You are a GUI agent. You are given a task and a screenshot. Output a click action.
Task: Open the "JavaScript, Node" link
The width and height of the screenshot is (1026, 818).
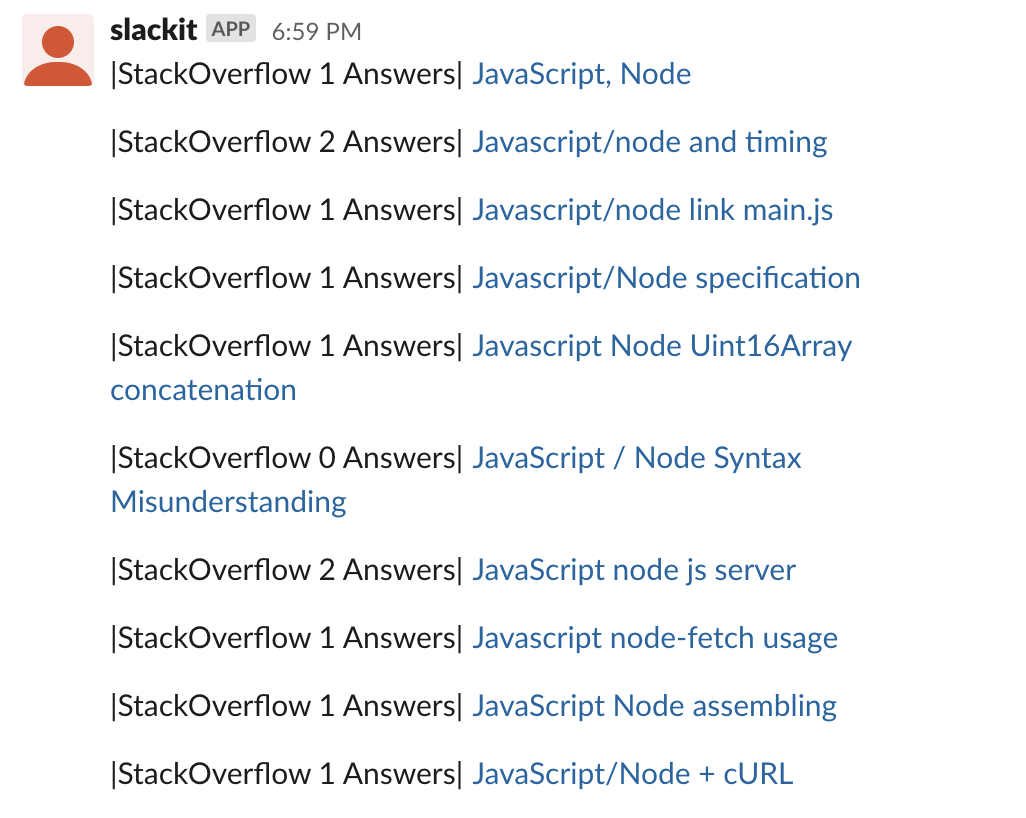[x=581, y=74]
